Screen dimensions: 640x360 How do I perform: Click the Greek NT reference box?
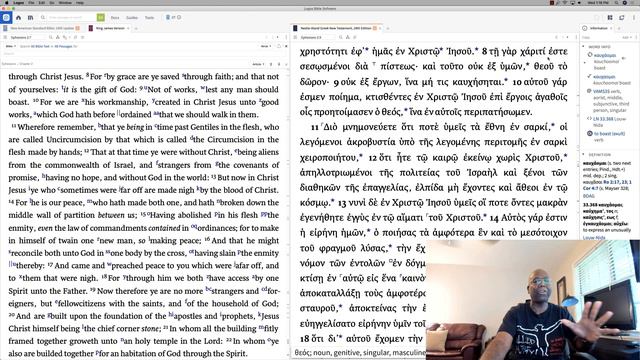coord(318,37)
